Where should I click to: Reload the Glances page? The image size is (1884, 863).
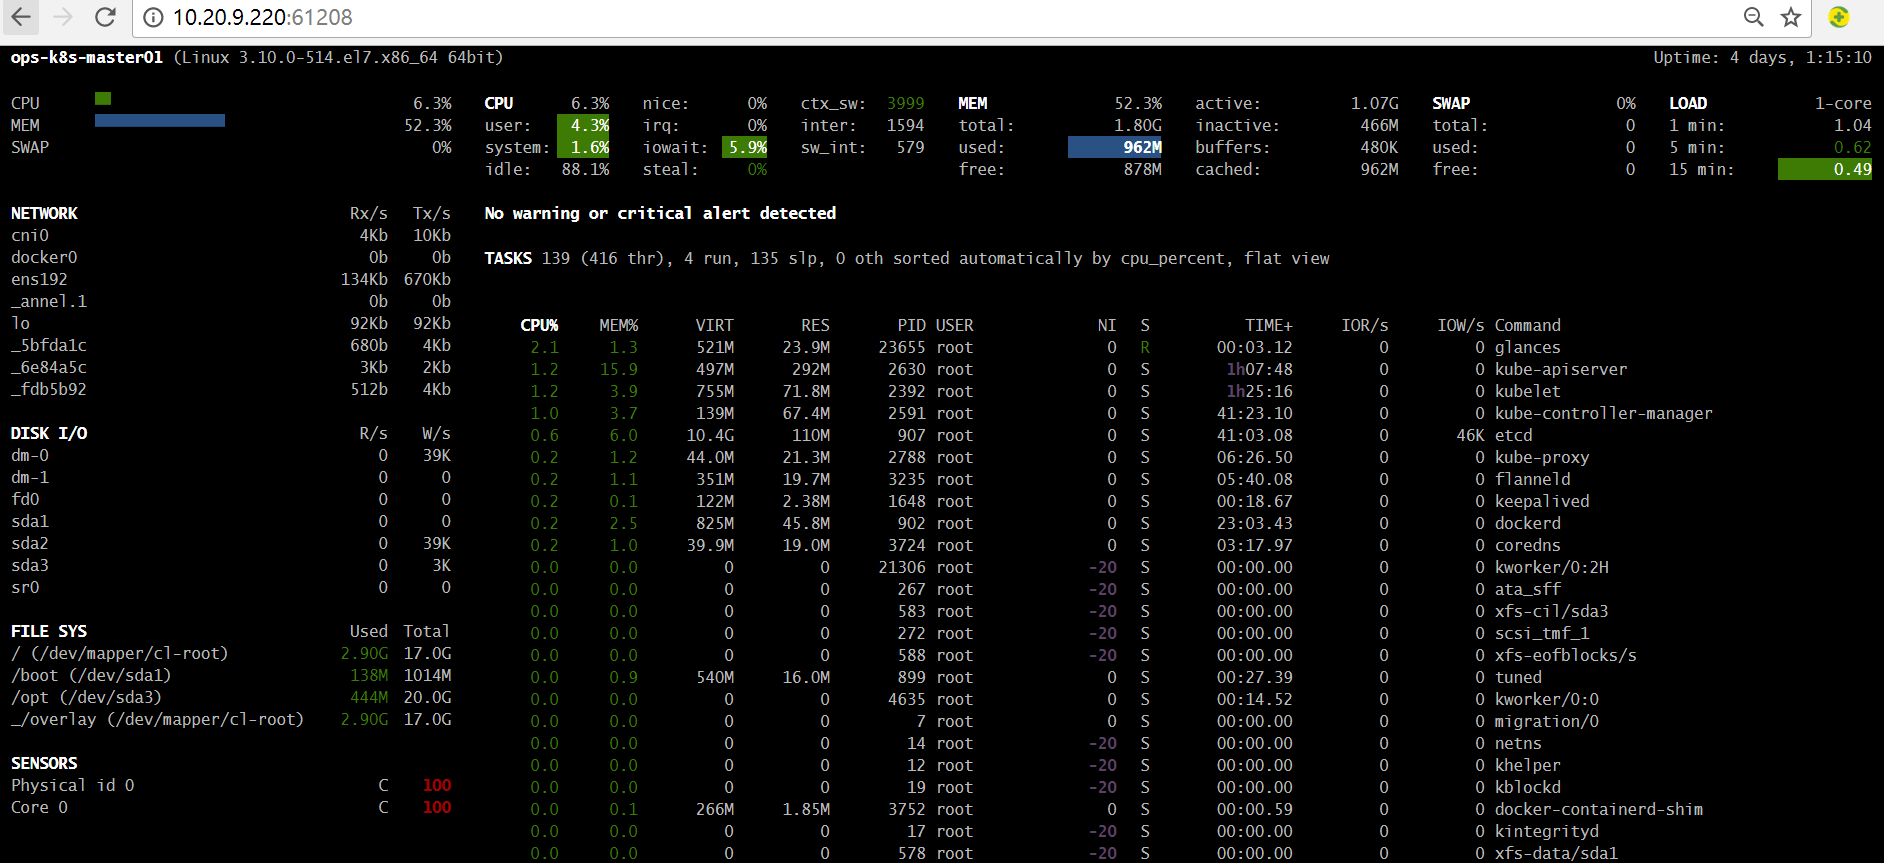105,17
